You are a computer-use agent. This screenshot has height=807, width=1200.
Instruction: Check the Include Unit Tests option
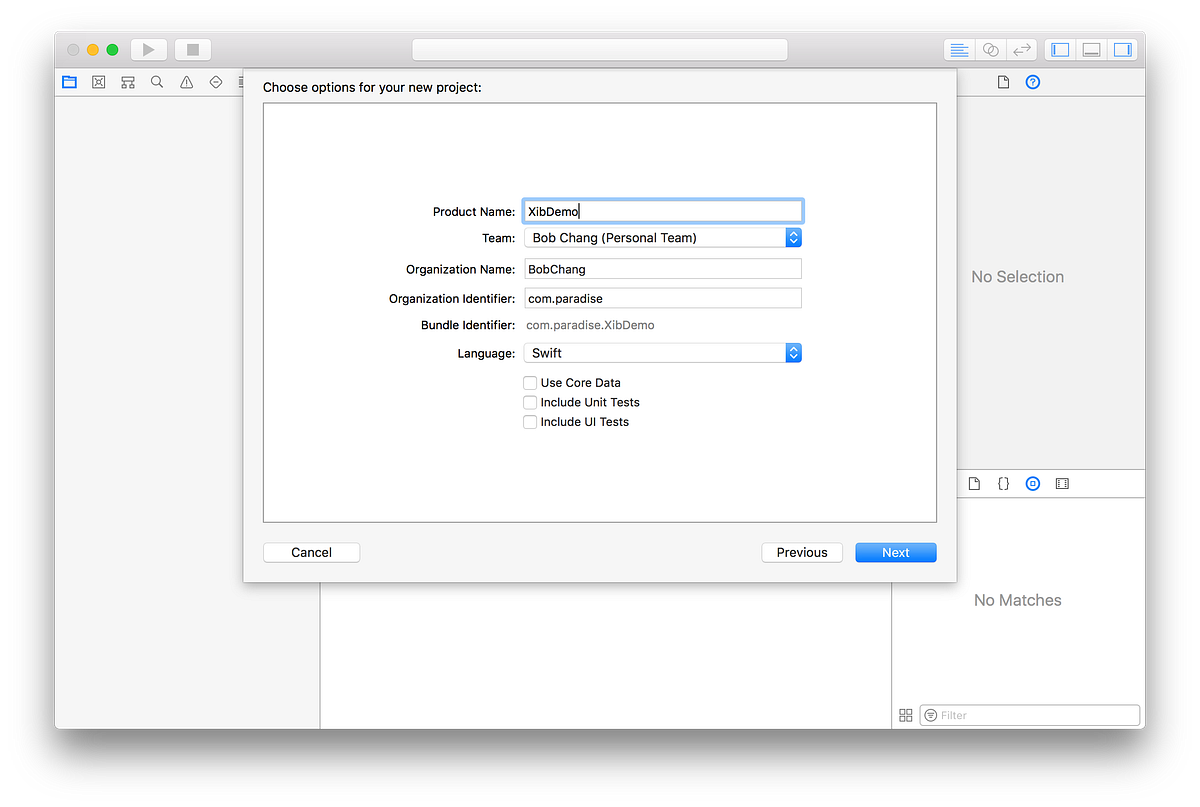click(530, 402)
